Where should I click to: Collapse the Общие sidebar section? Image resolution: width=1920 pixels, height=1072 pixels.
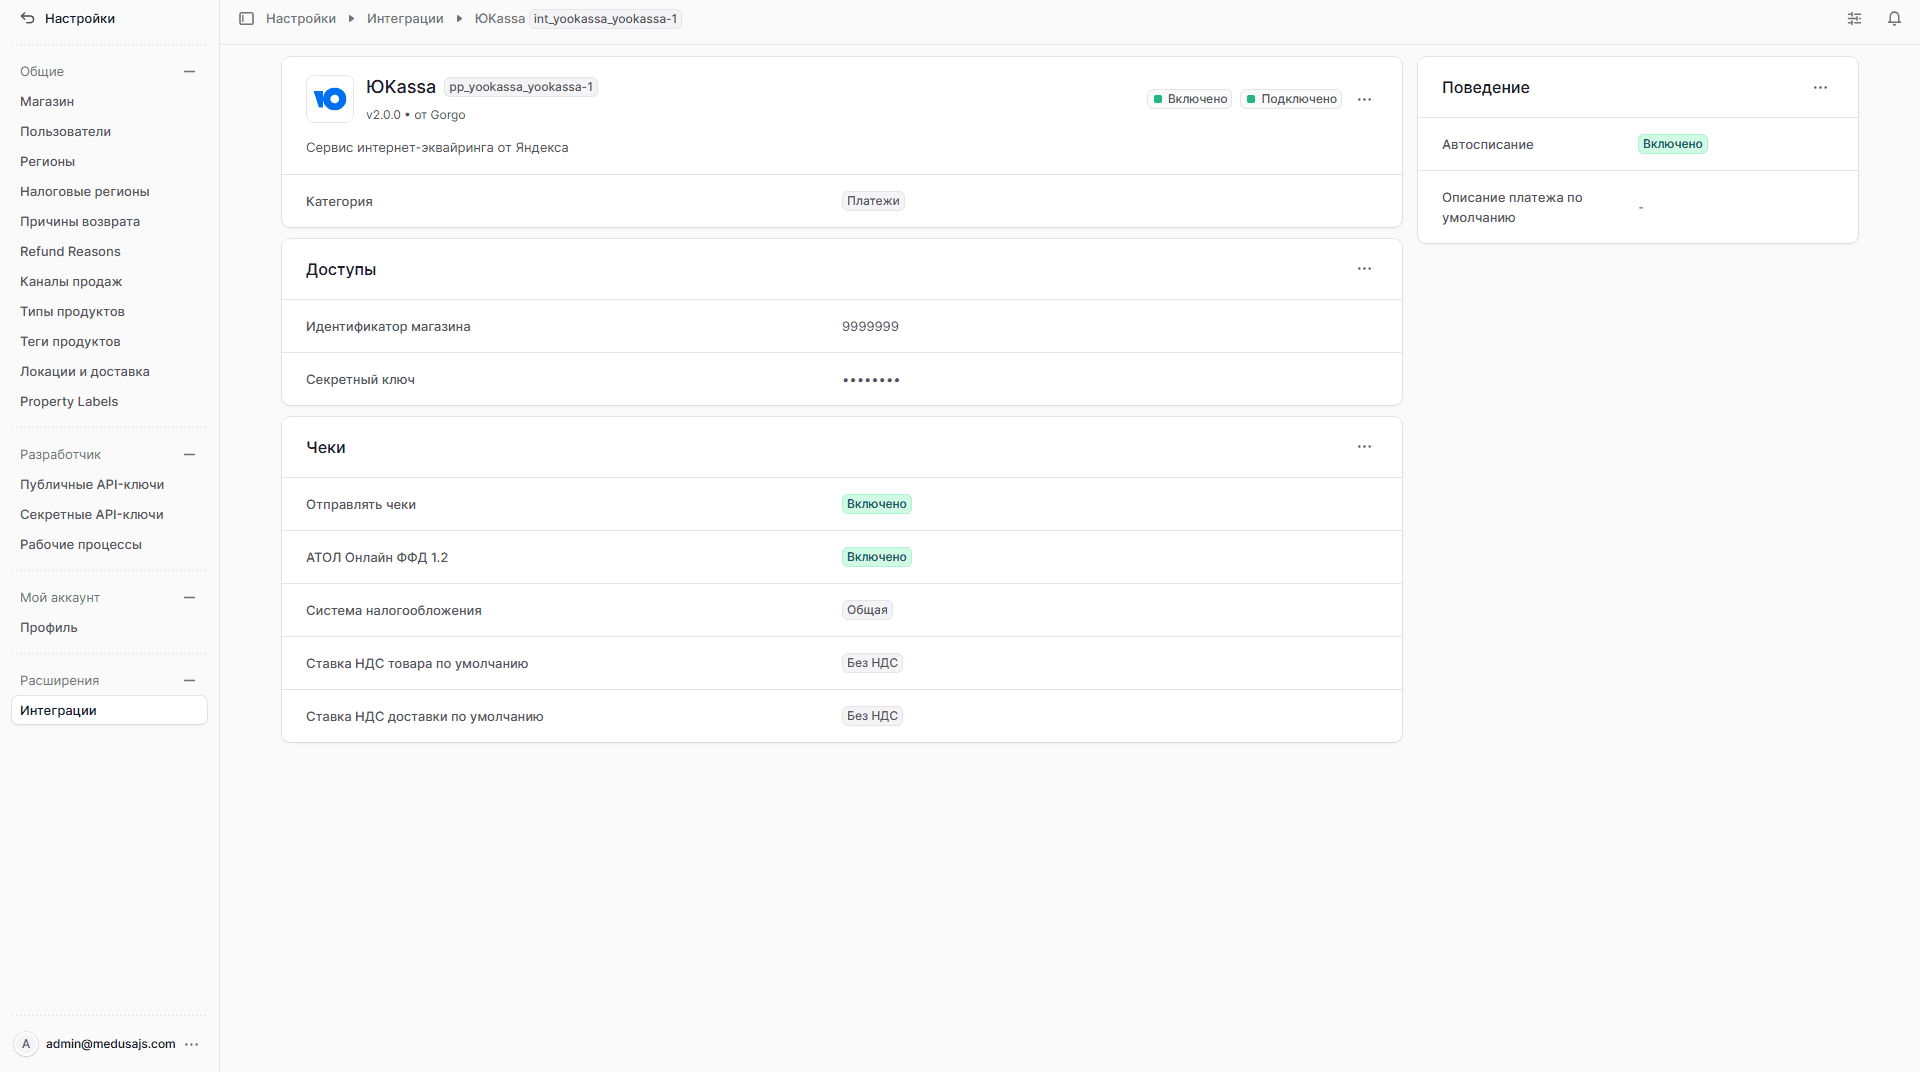189,72
